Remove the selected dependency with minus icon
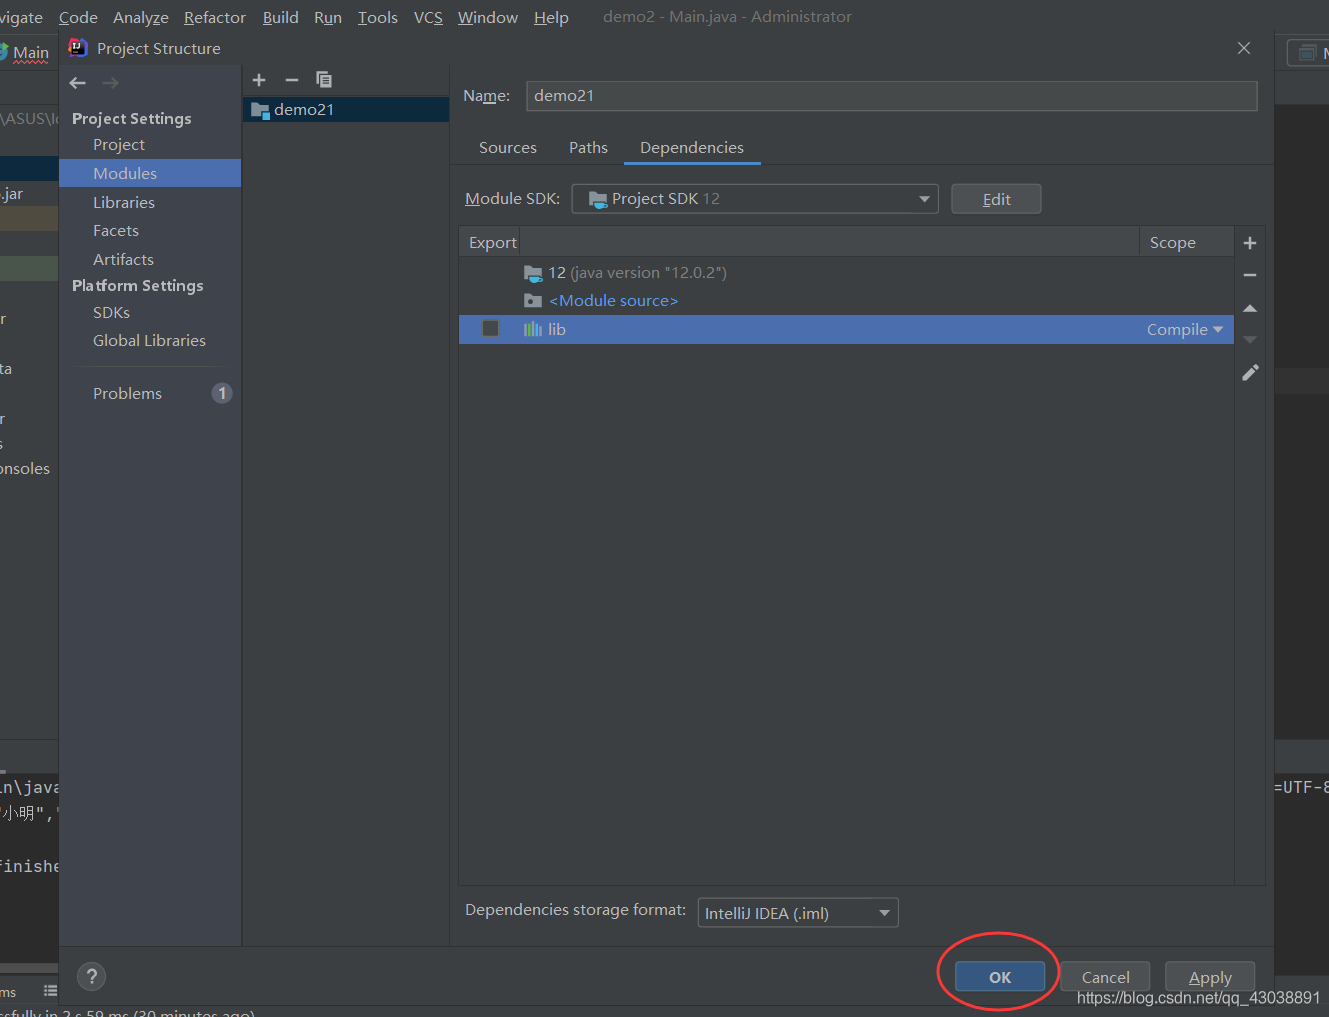 pos(1250,275)
